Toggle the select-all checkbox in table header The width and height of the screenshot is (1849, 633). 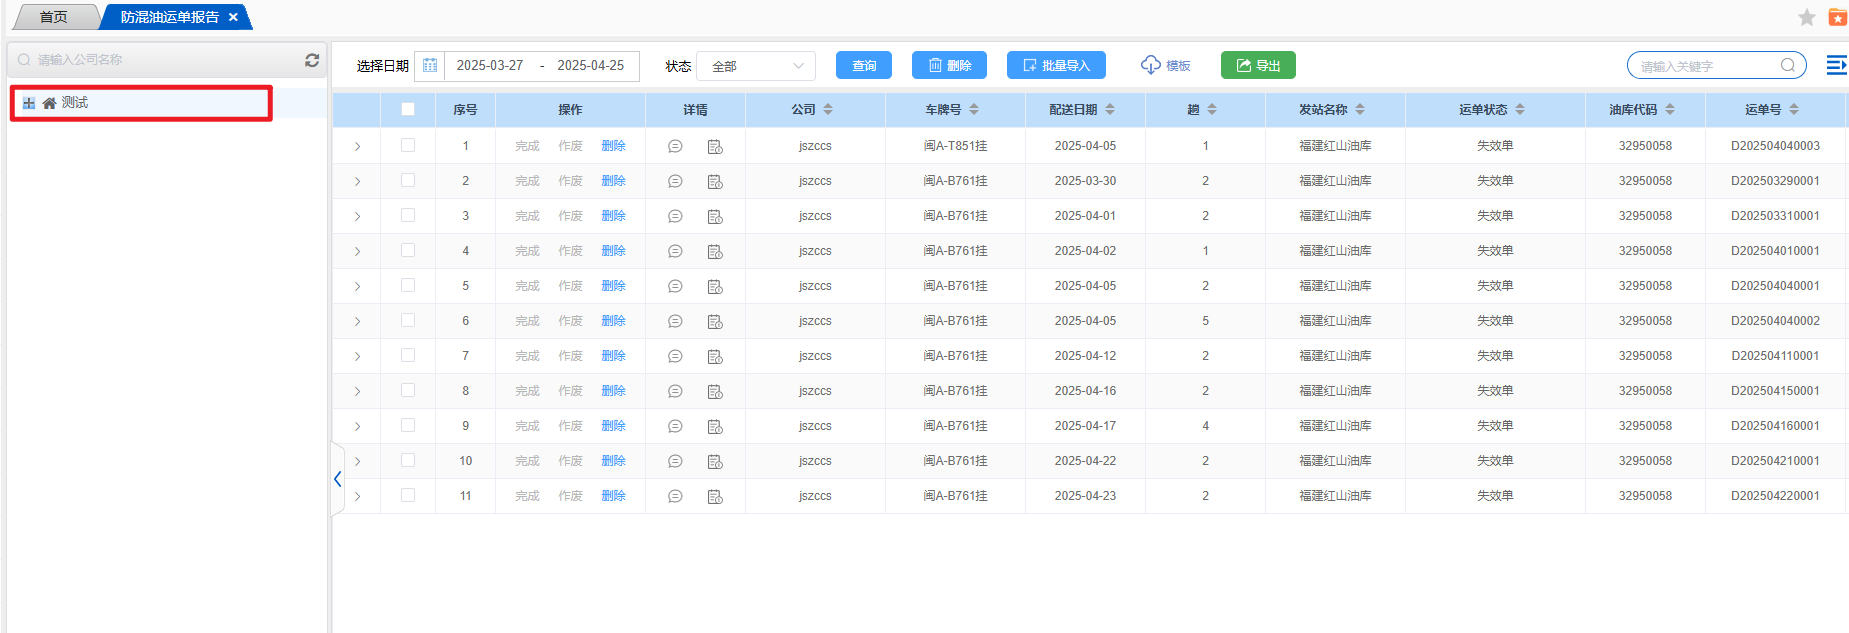tap(408, 109)
